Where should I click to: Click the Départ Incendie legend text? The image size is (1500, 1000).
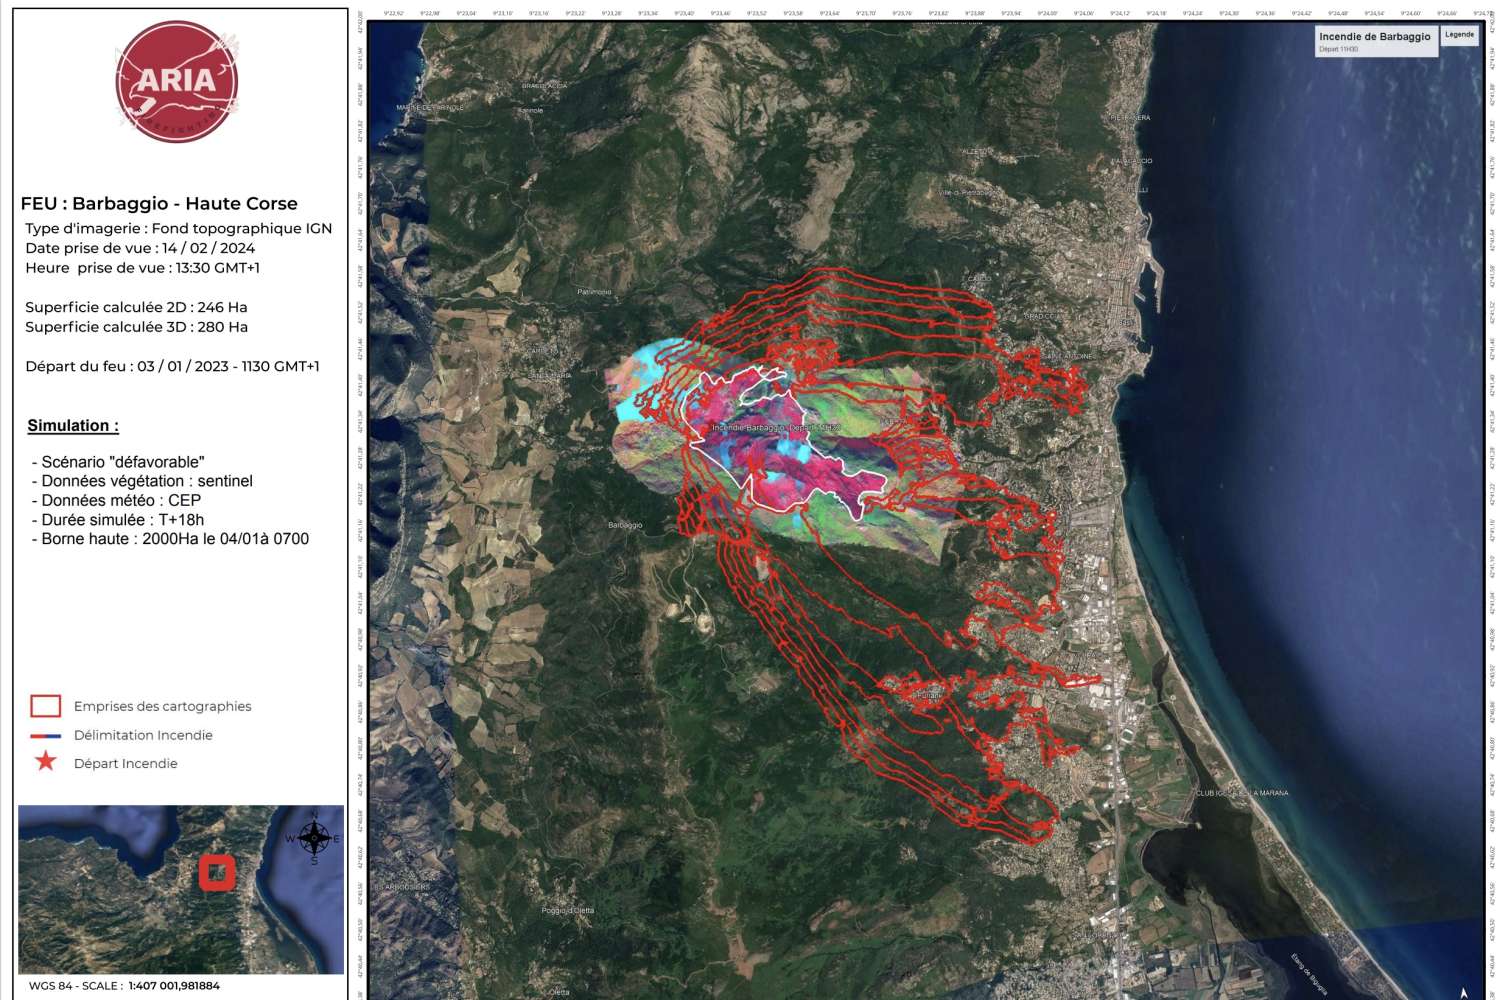click(x=126, y=763)
